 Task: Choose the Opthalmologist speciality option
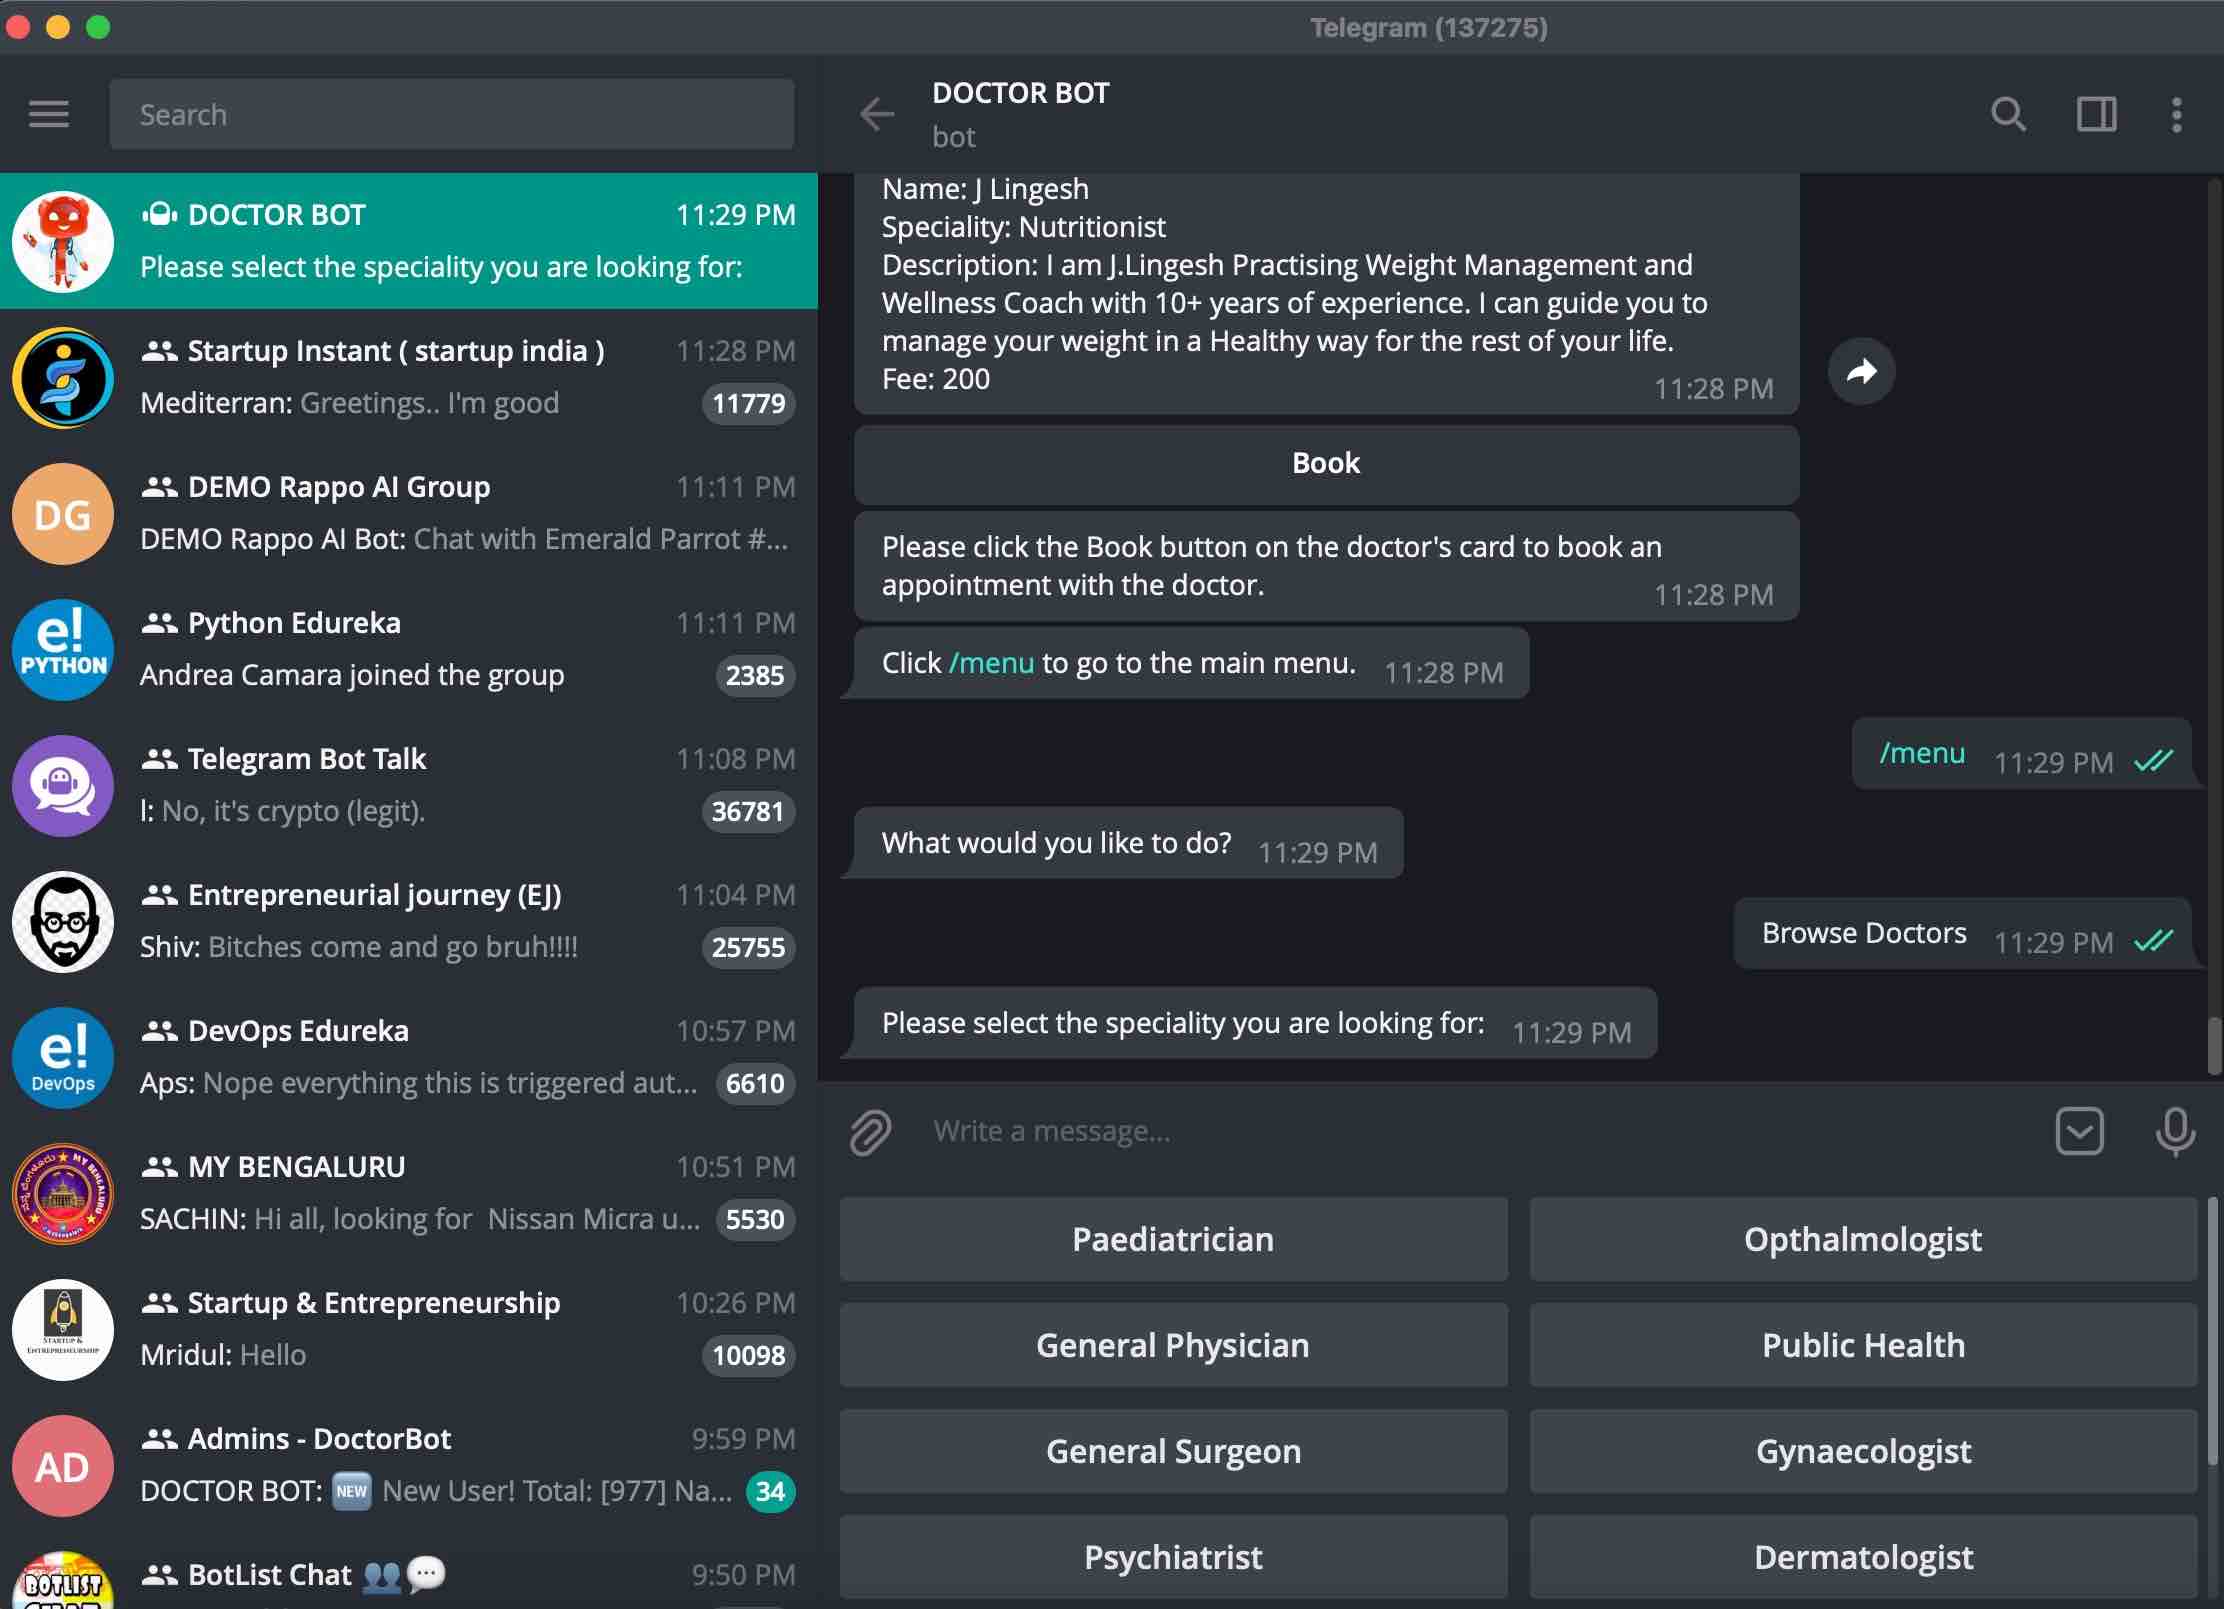tap(1863, 1239)
